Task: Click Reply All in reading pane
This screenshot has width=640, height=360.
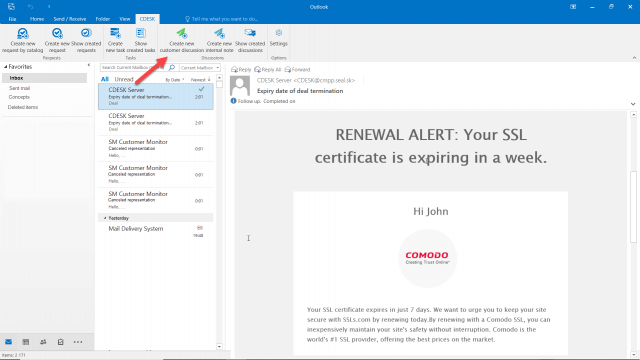Action: tap(268, 69)
